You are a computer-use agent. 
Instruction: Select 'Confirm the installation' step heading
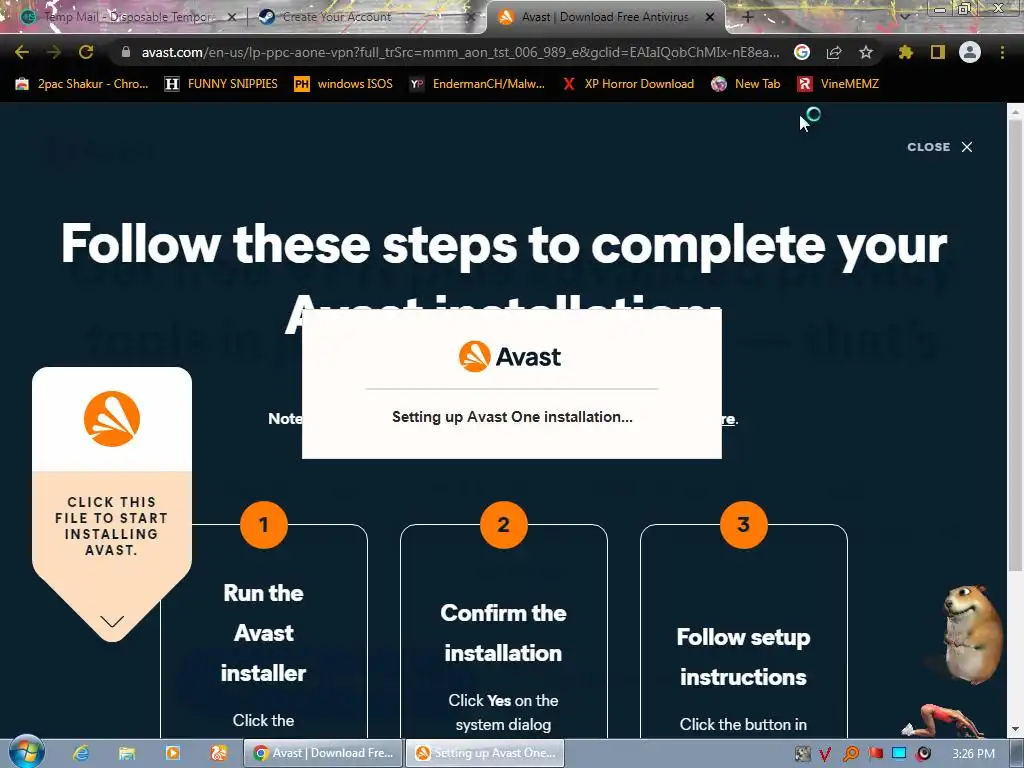[503, 633]
